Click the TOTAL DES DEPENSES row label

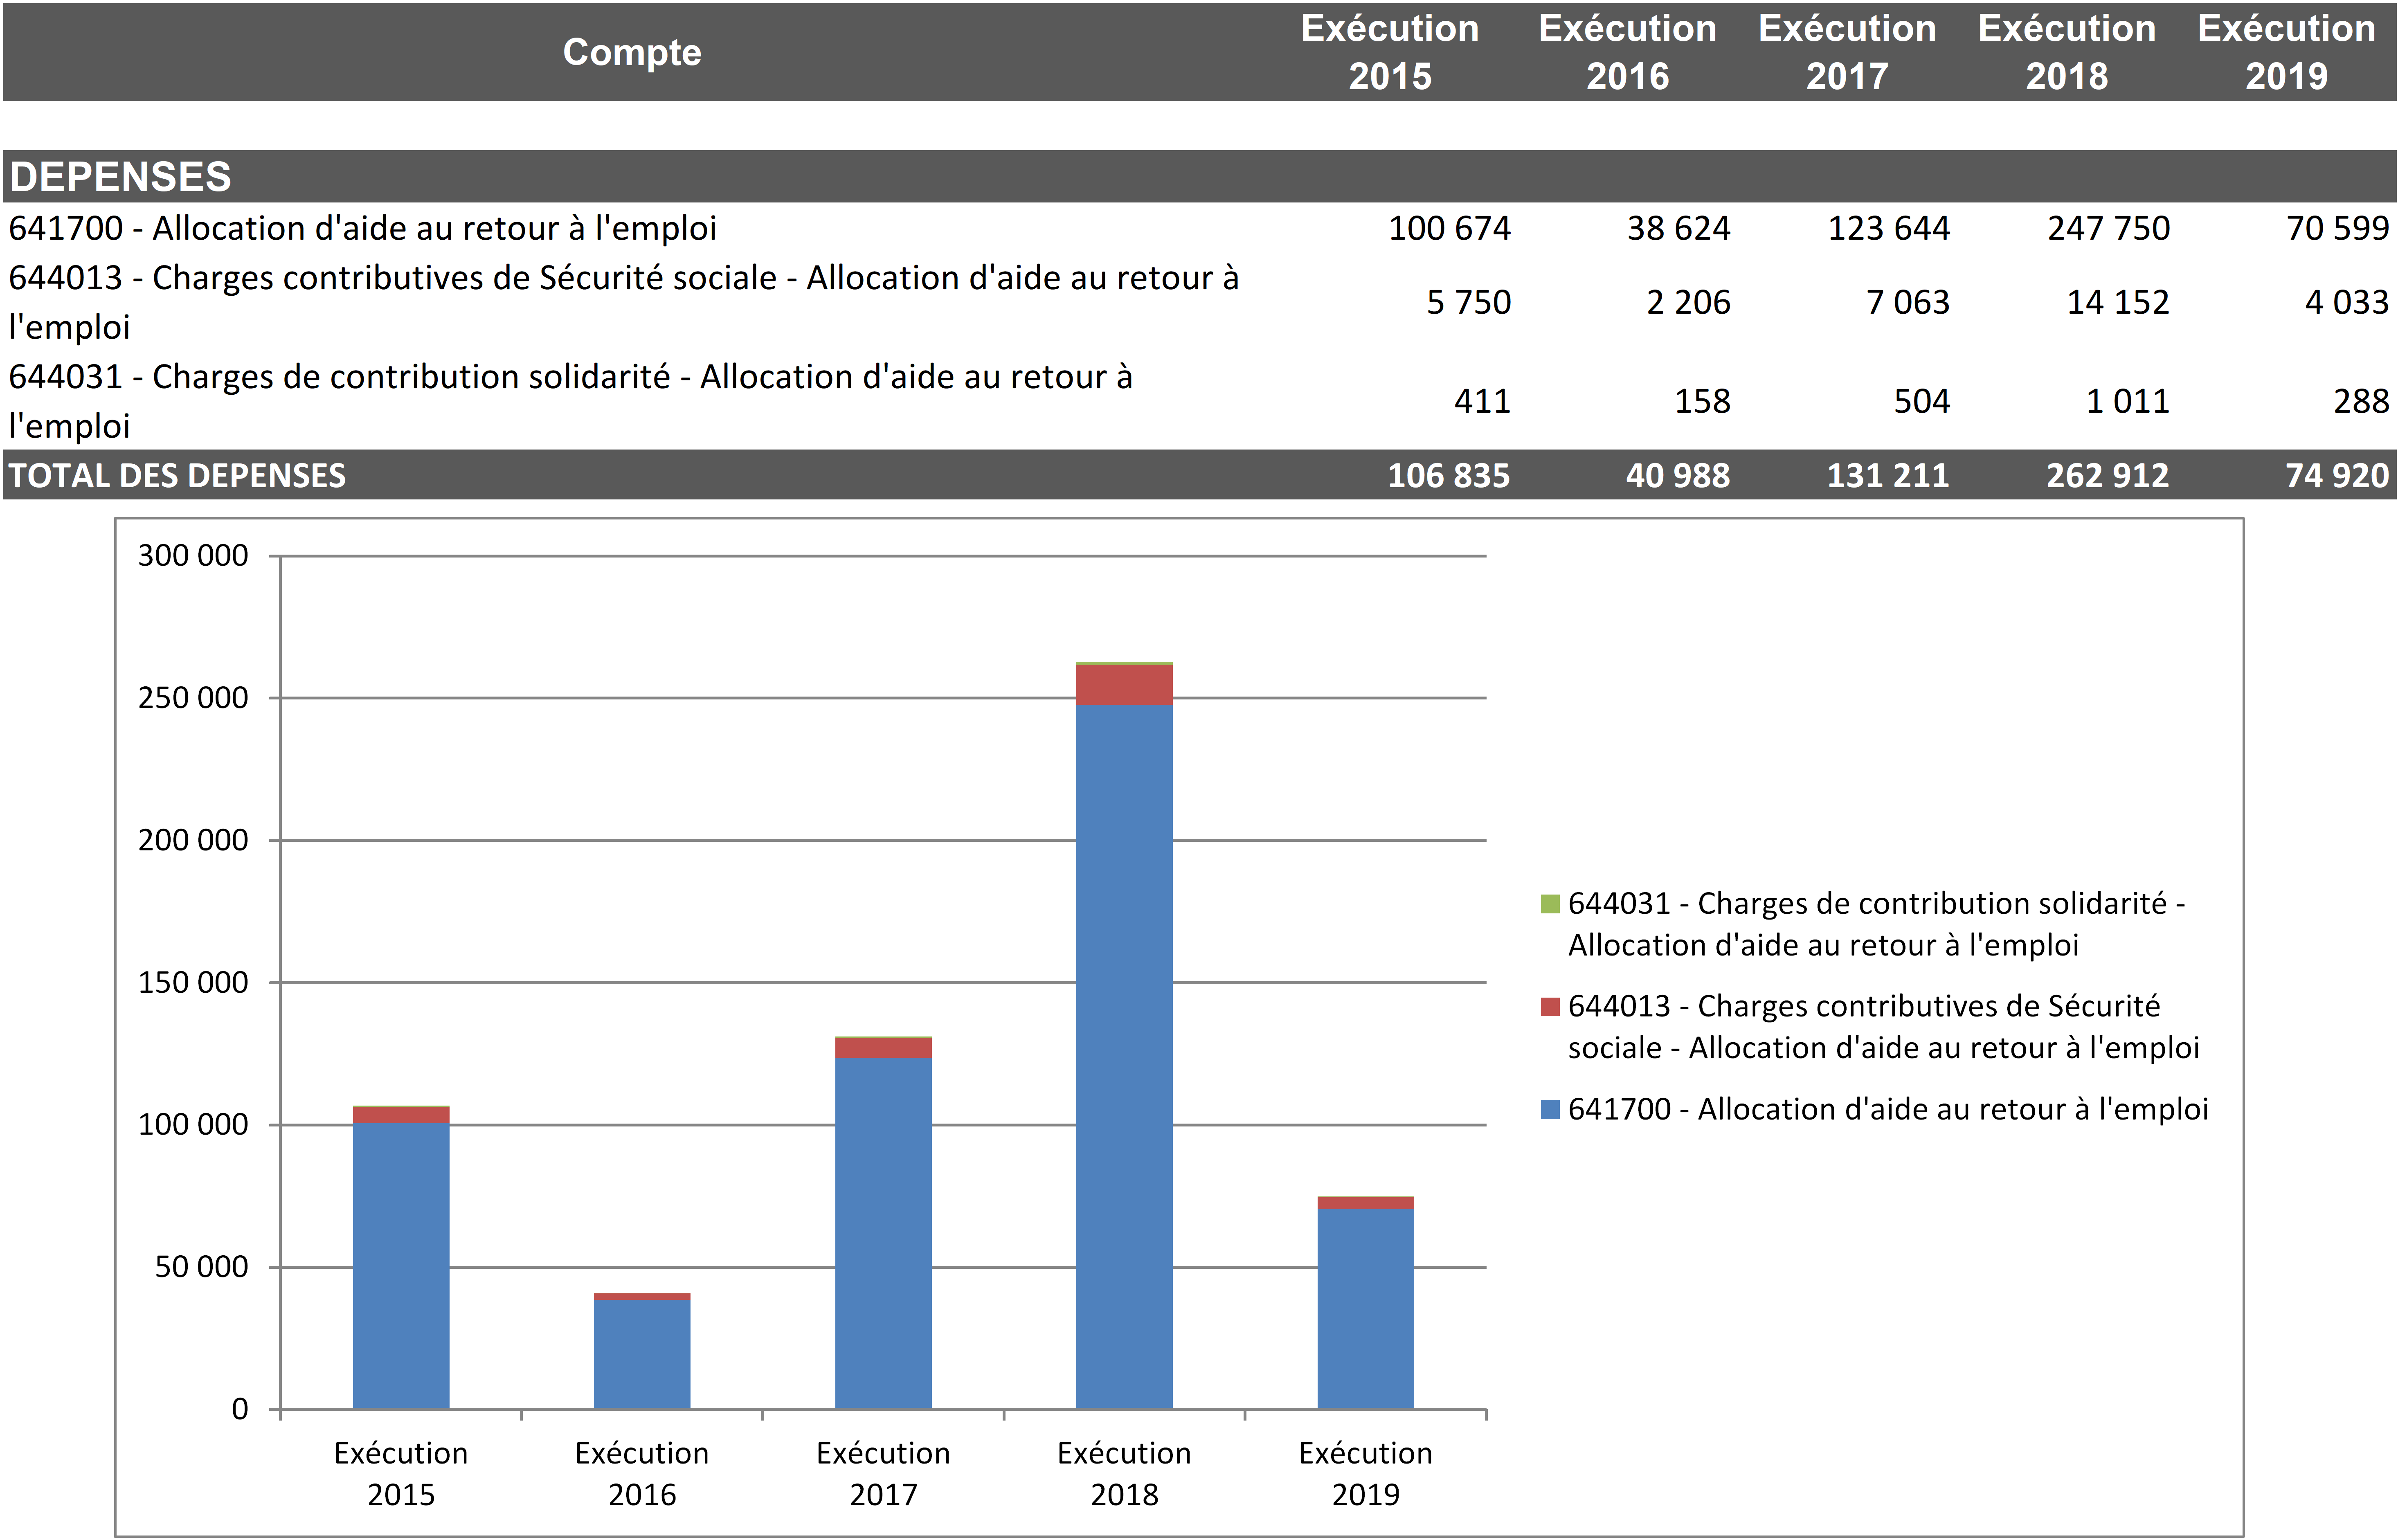tap(177, 475)
